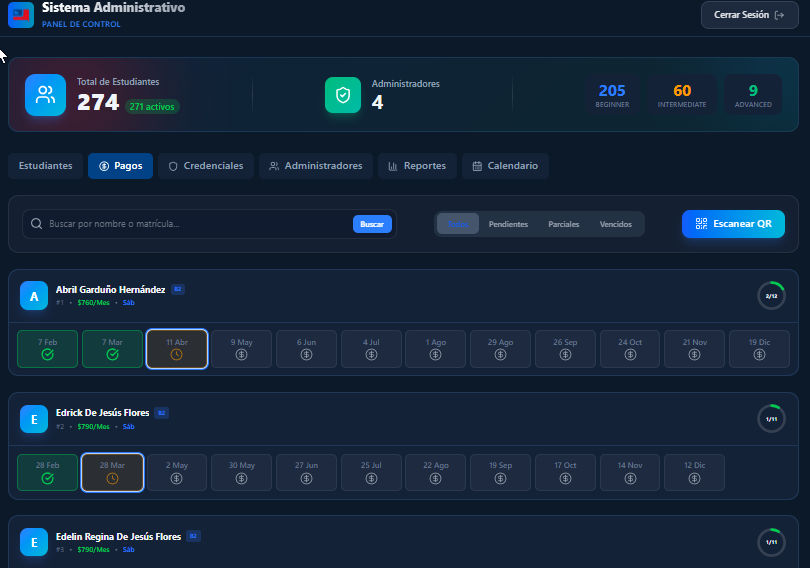Select the 9 Advanced stat card
The height and width of the screenshot is (568, 810).
coord(753,95)
